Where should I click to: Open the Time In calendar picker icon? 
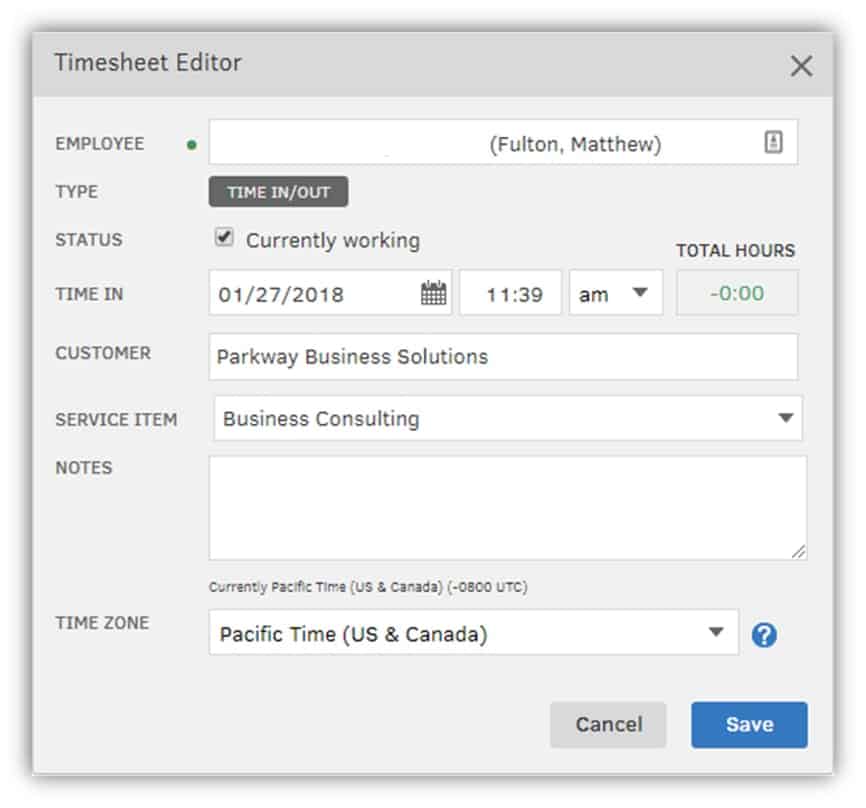point(434,293)
